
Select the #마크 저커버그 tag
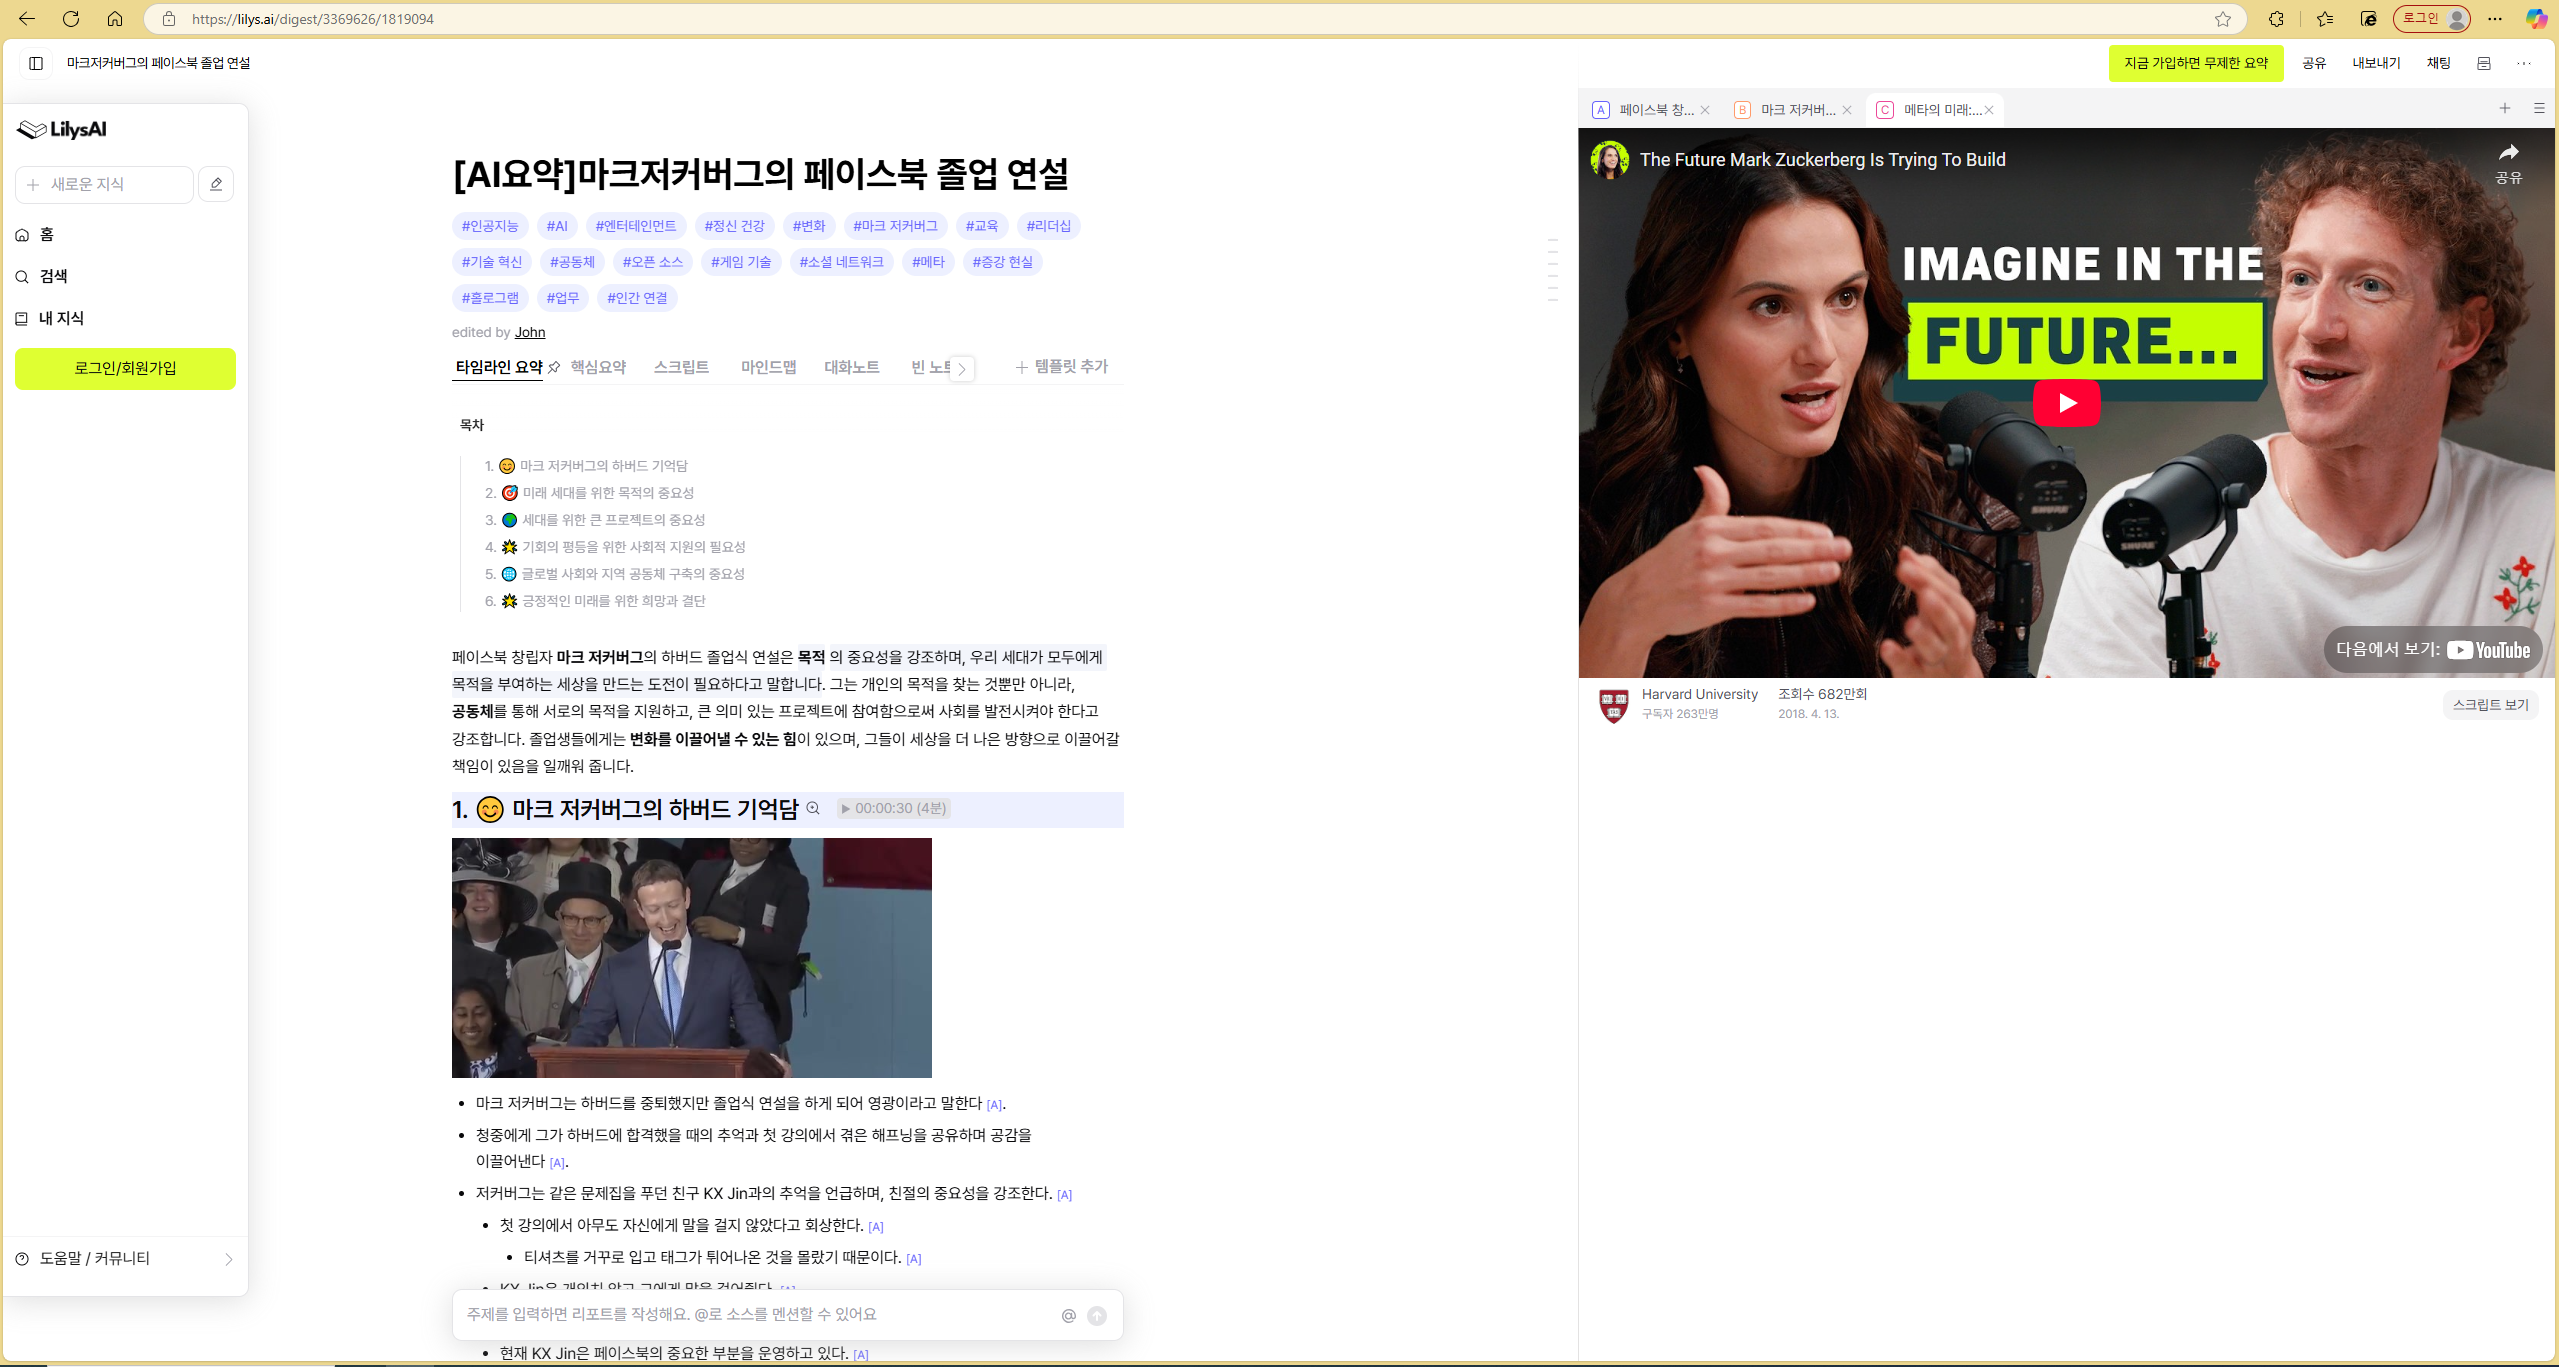(895, 226)
